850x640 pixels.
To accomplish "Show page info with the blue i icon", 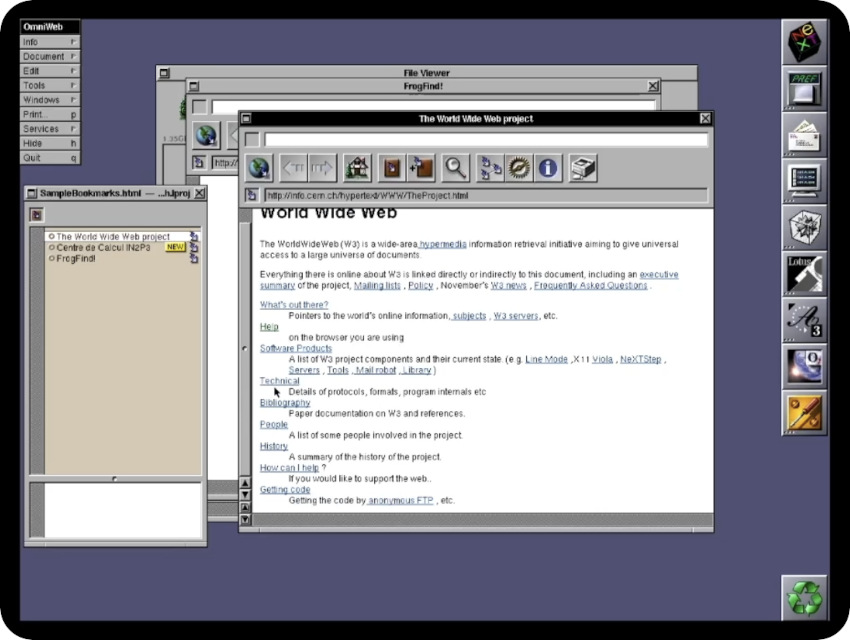I will pos(548,168).
